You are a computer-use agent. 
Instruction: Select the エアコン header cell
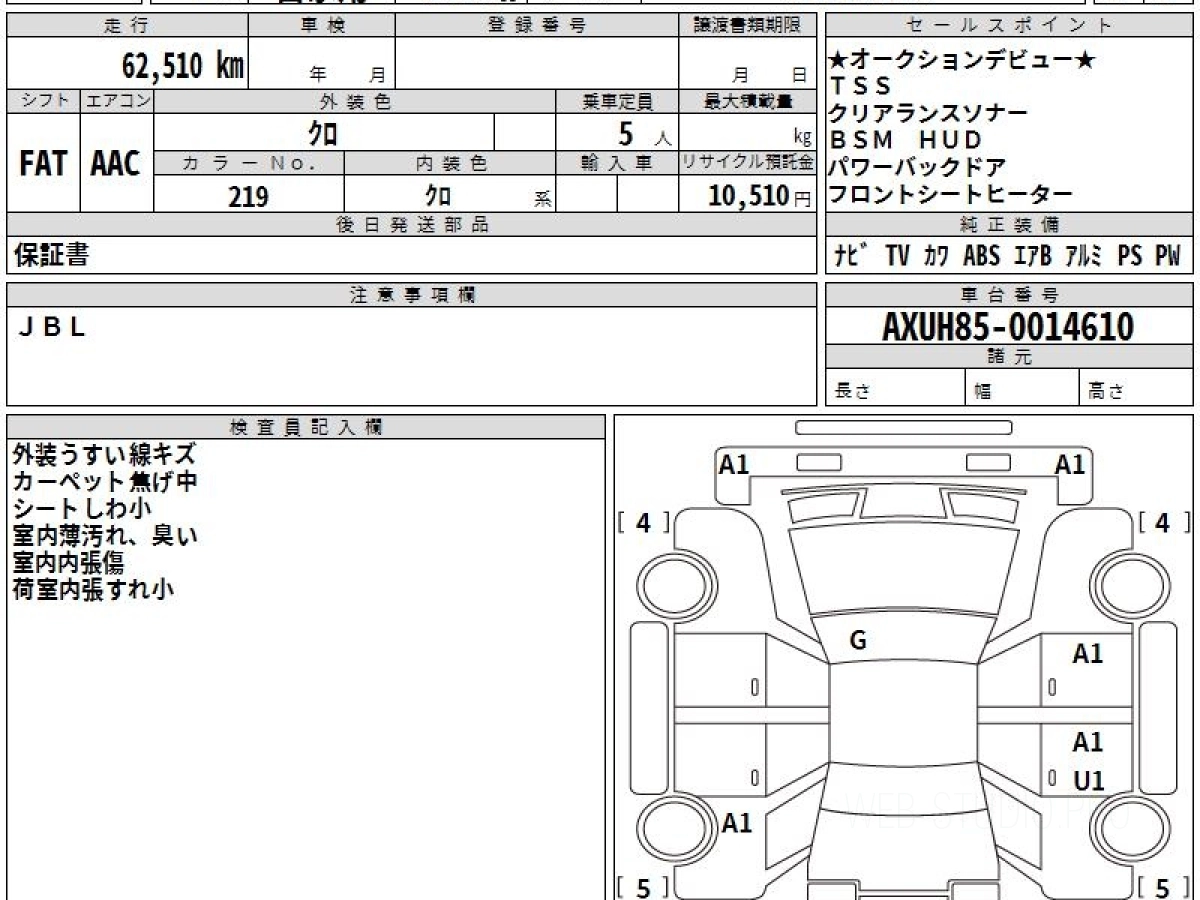(x=117, y=101)
